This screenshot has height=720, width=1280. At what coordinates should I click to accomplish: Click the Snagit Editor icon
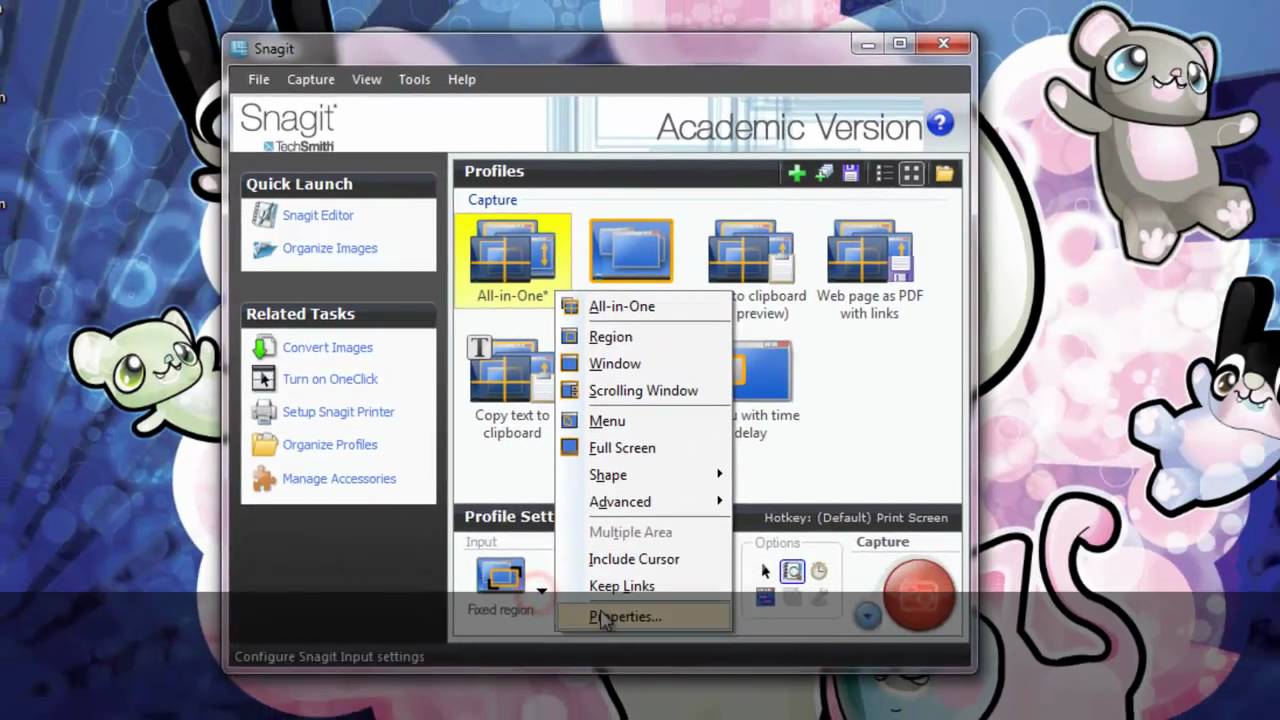[x=264, y=214]
